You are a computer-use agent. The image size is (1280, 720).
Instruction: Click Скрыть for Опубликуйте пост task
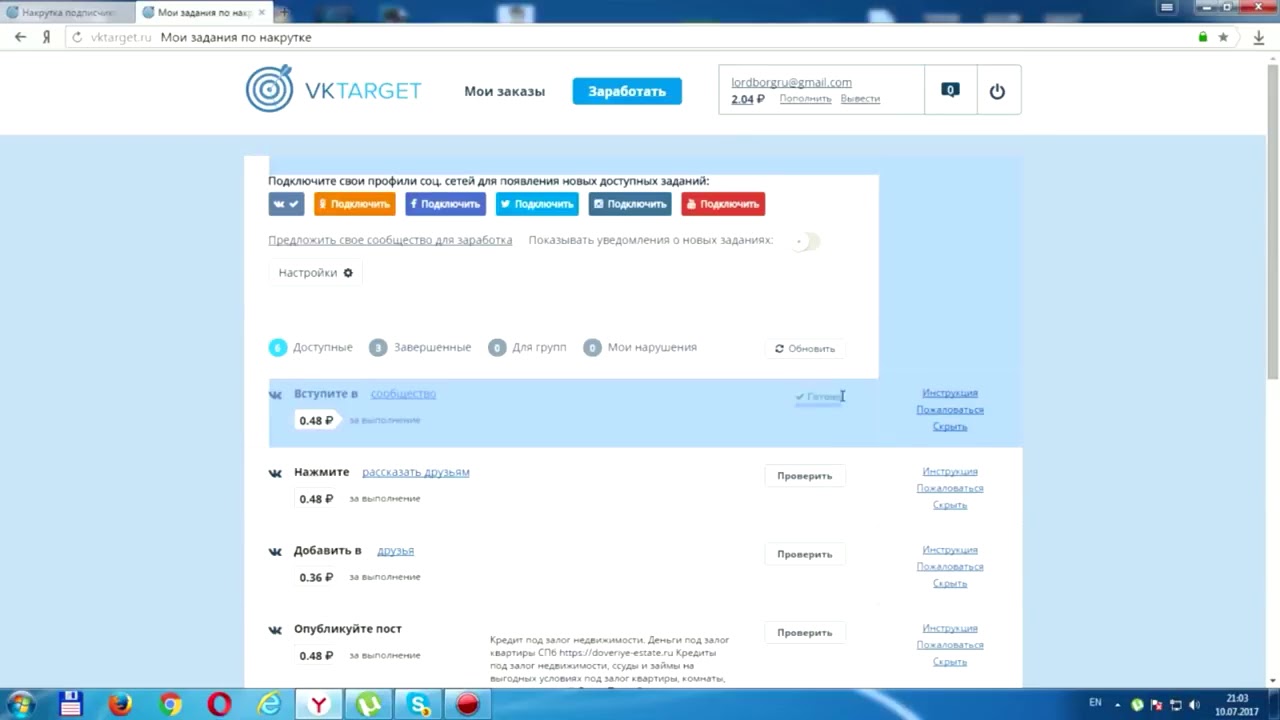[x=950, y=662]
